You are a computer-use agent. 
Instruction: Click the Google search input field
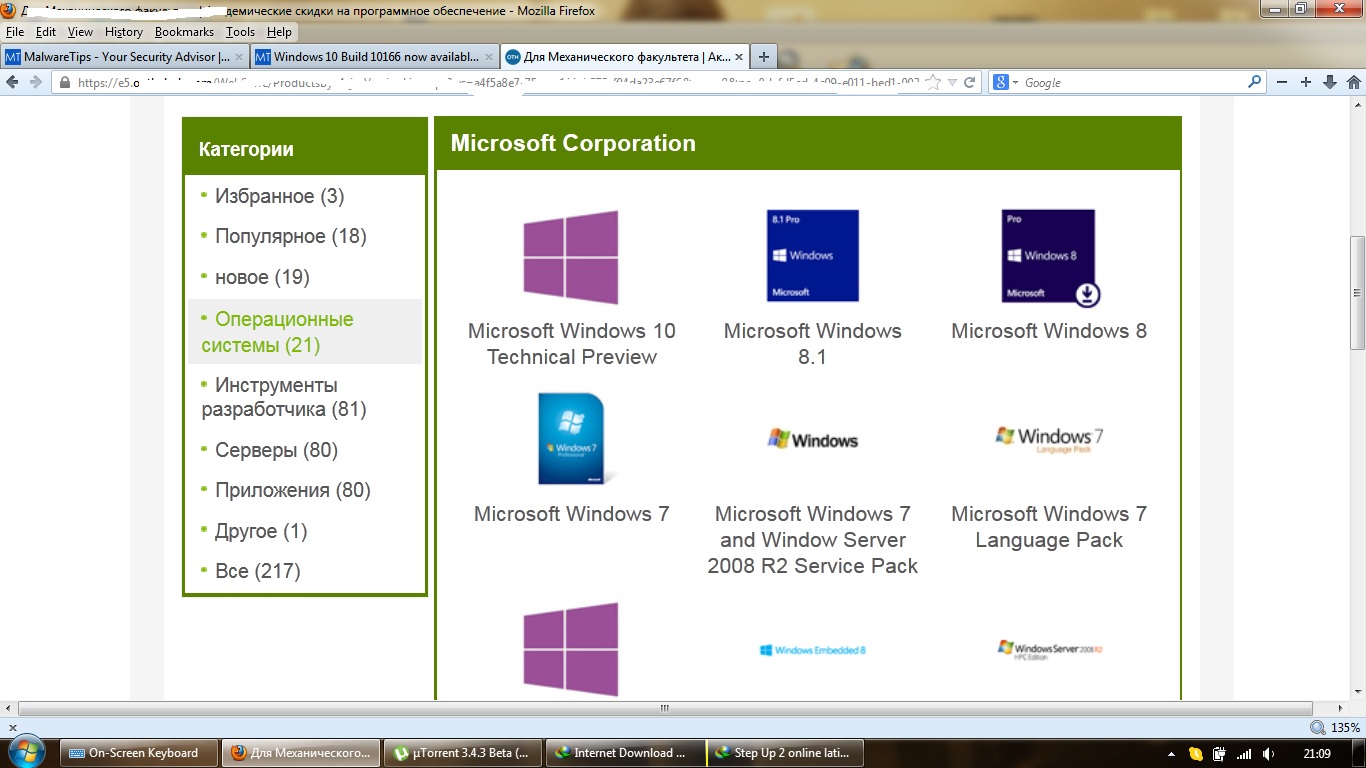pyautogui.click(x=1133, y=82)
